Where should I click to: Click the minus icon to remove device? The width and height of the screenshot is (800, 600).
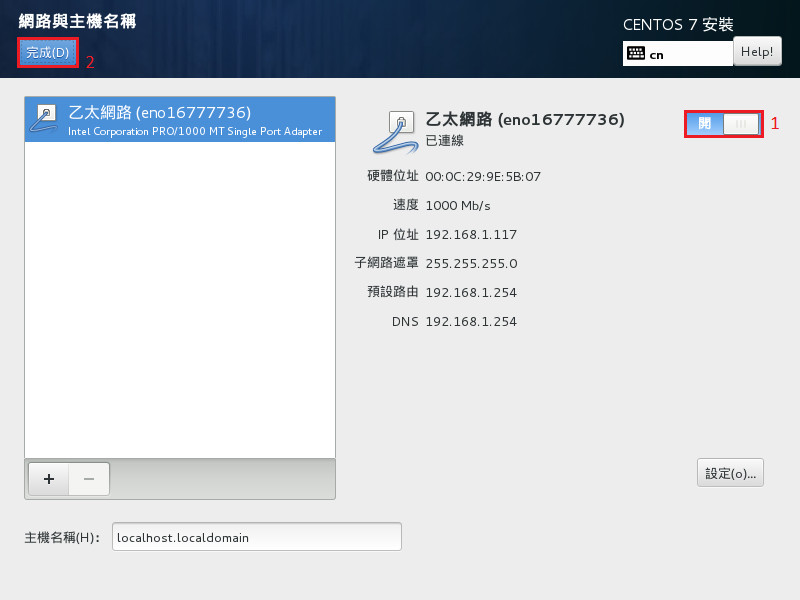(89, 479)
